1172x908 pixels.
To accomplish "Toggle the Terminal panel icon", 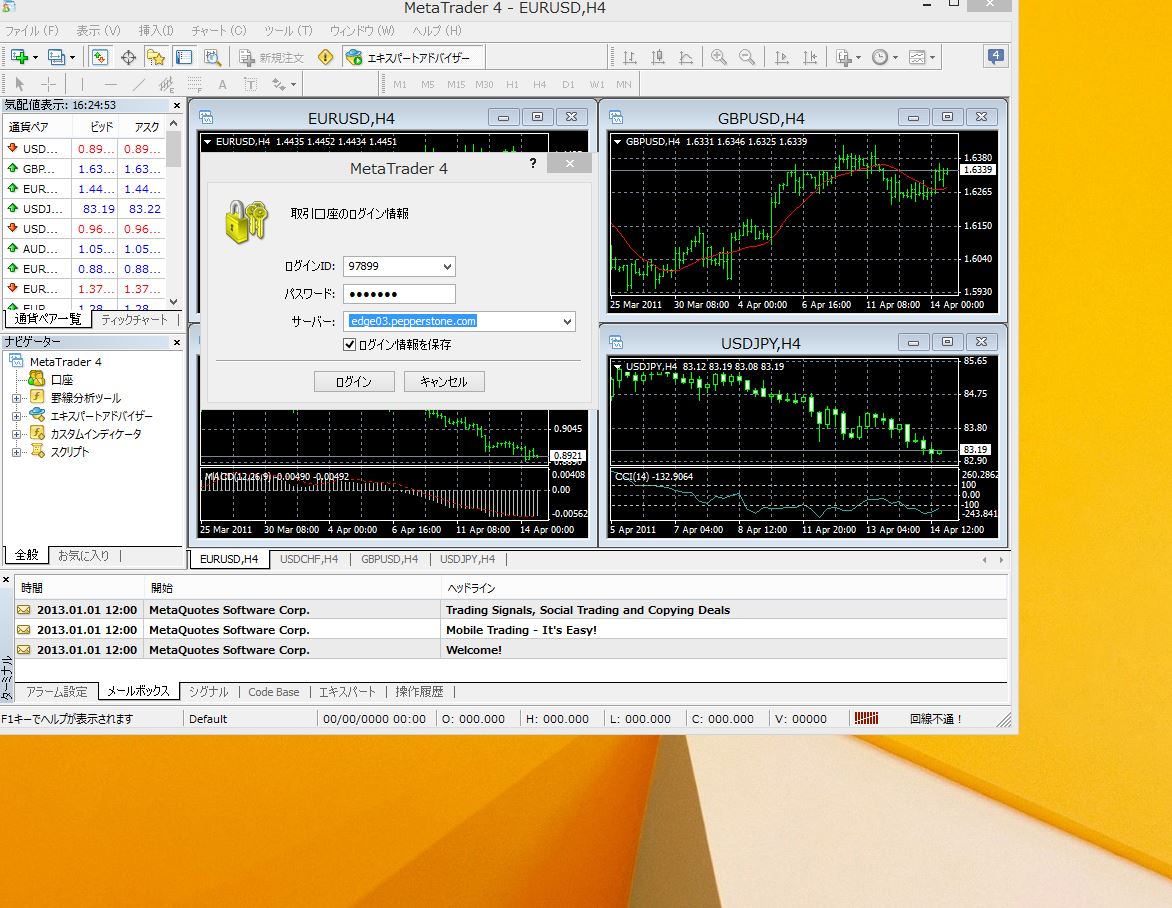I will (183, 57).
